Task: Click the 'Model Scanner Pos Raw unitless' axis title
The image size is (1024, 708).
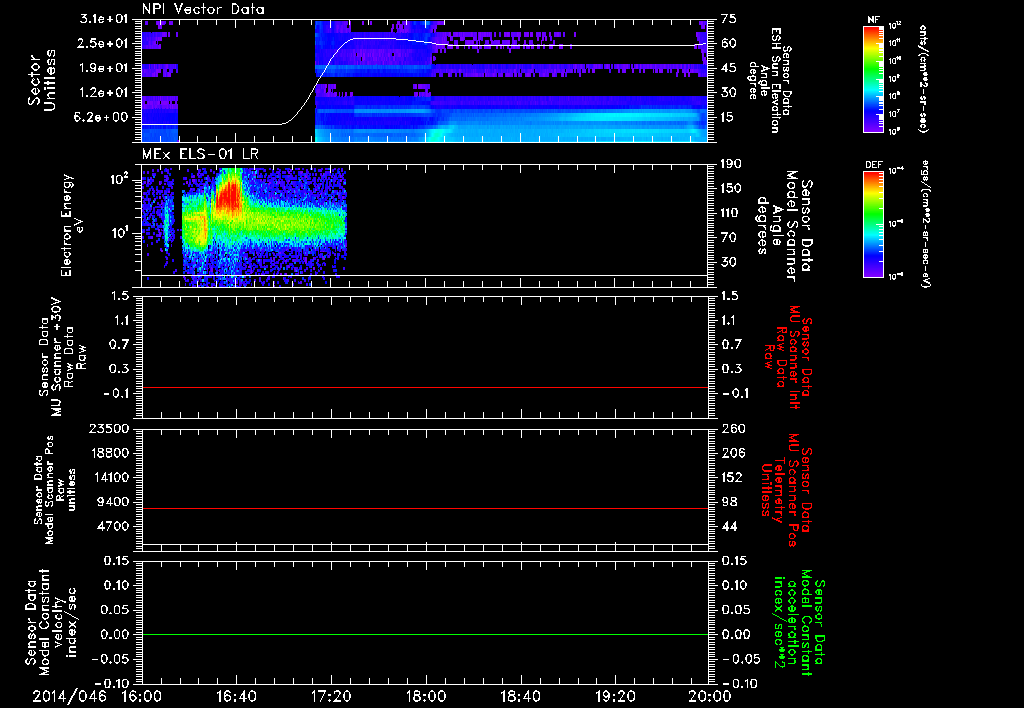Action: [55, 490]
